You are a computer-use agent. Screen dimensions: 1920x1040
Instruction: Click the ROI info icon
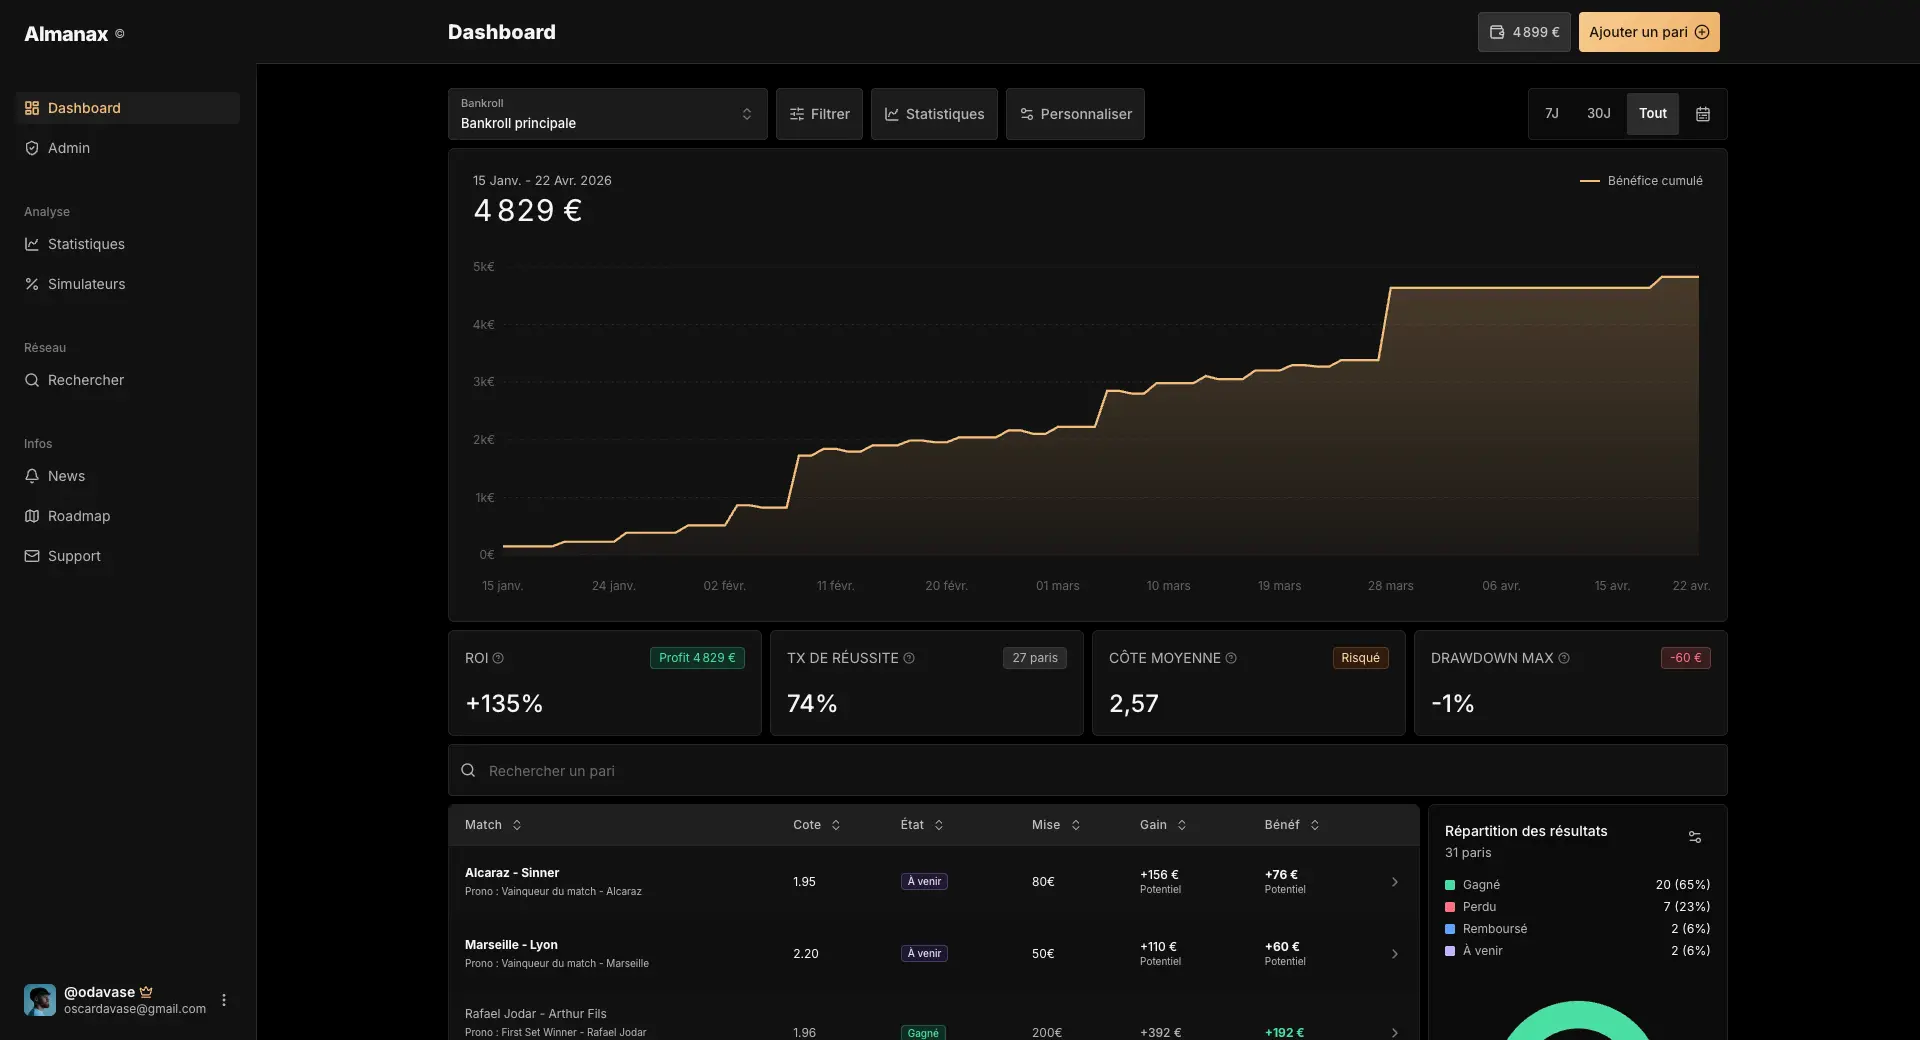pos(498,658)
